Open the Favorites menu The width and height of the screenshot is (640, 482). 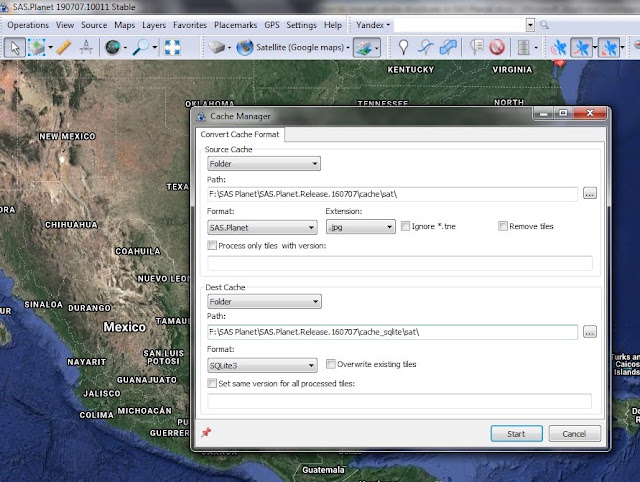(x=190, y=25)
